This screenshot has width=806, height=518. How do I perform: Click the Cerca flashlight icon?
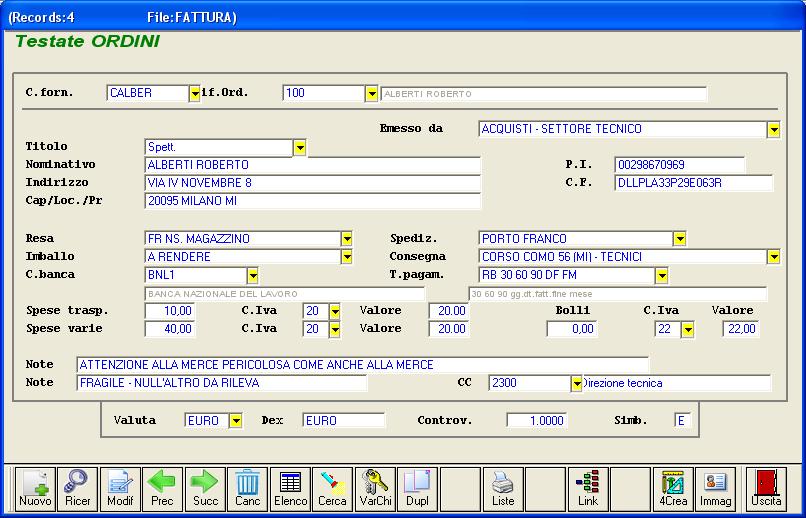click(333, 489)
